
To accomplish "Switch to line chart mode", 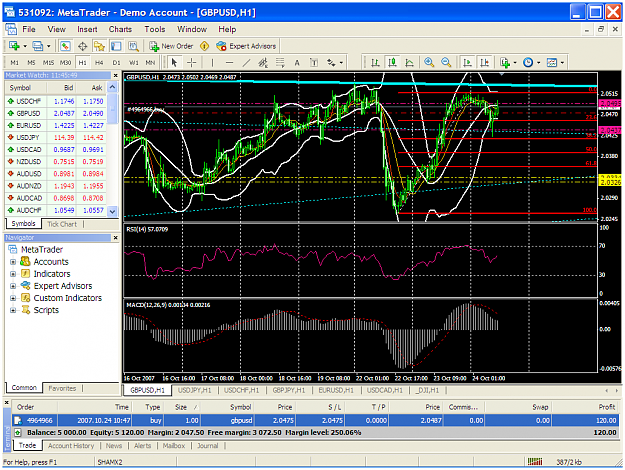I will pyautogui.click(x=409, y=63).
